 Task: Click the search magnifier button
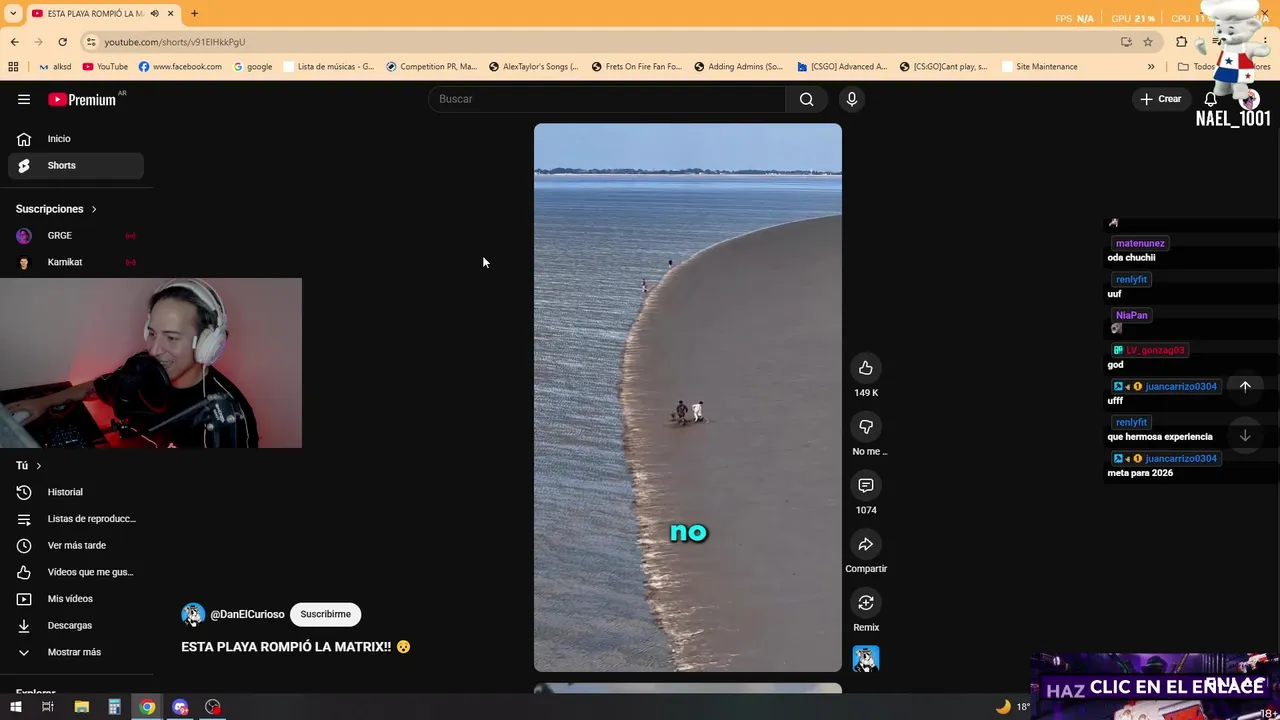coord(806,99)
